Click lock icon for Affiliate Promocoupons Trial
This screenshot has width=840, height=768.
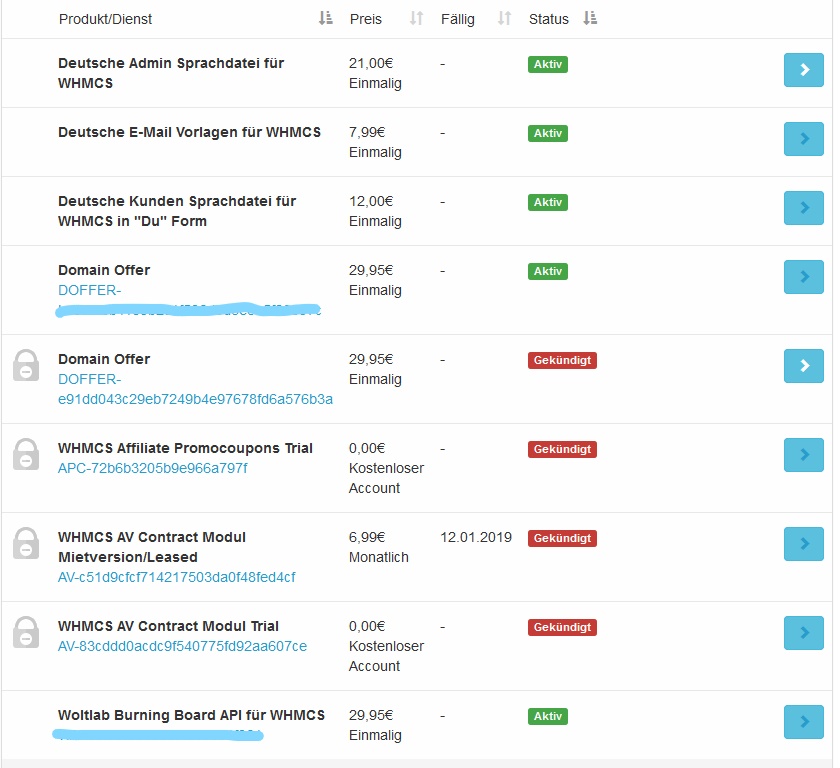[x=26, y=454]
